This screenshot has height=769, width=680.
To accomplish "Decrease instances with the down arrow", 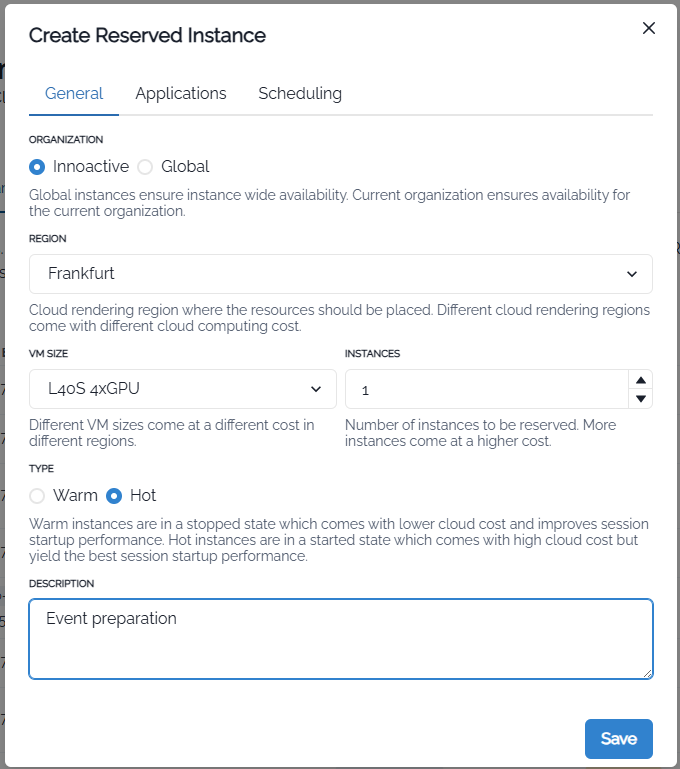I will [x=641, y=399].
